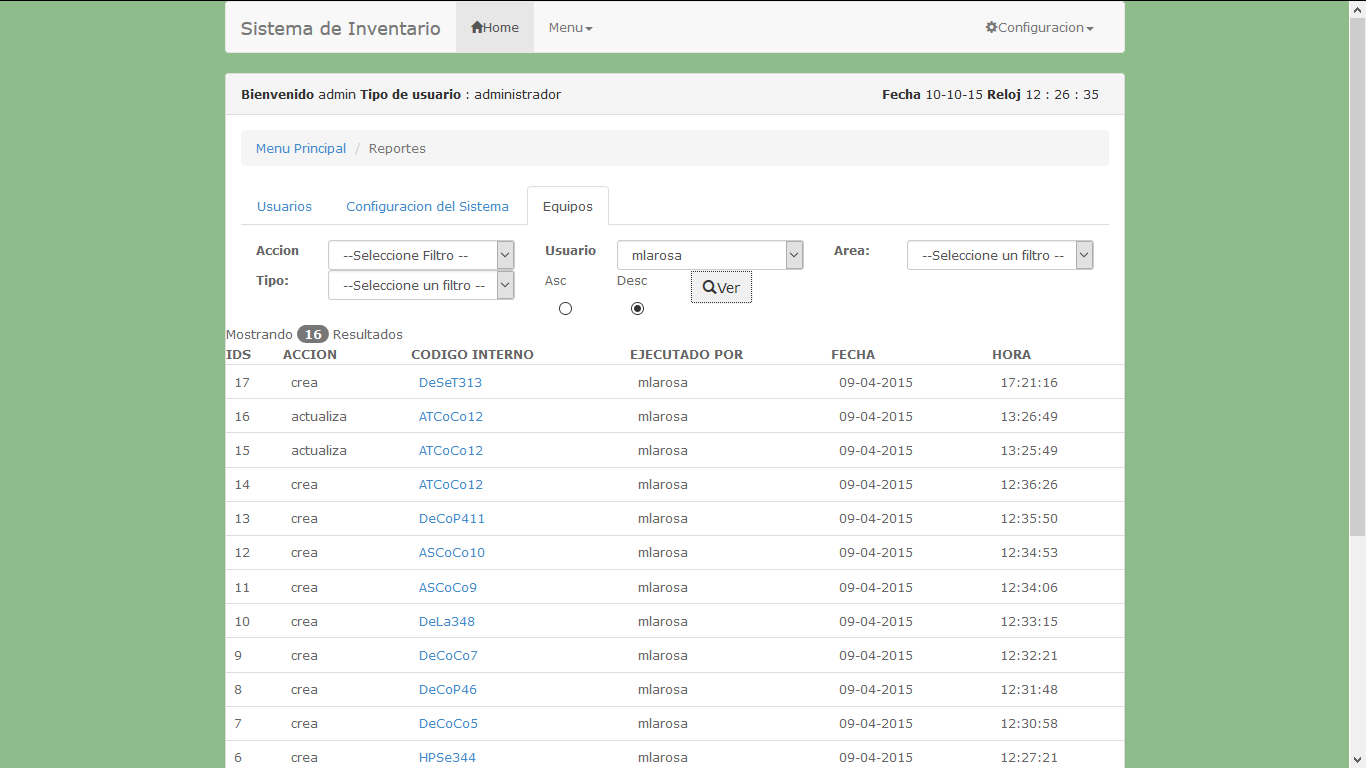Open the DeLa348 code link

click(x=447, y=621)
